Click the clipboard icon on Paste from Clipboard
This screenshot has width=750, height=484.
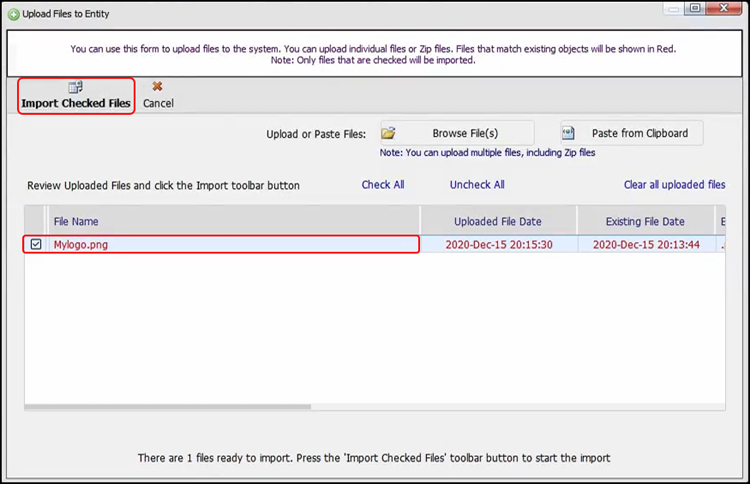tap(568, 133)
